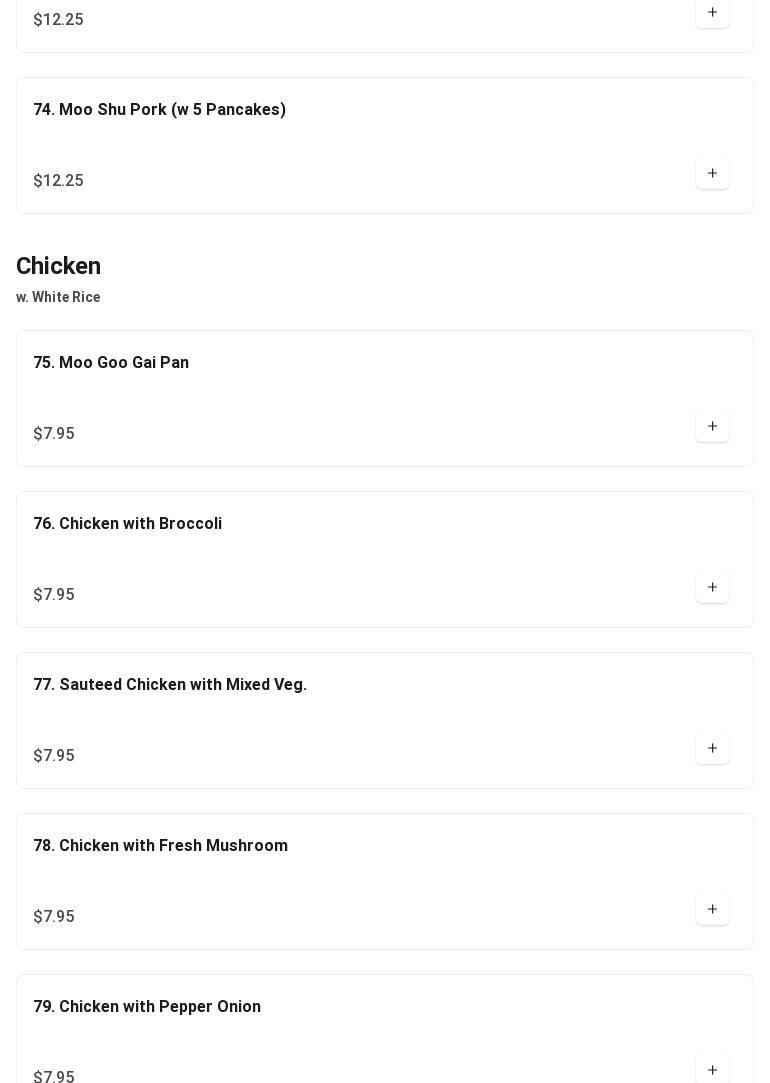Screen dimensions: 770x1083
Task: Open the 74. Moo Shu Pork item title
Action: click(160, 110)
